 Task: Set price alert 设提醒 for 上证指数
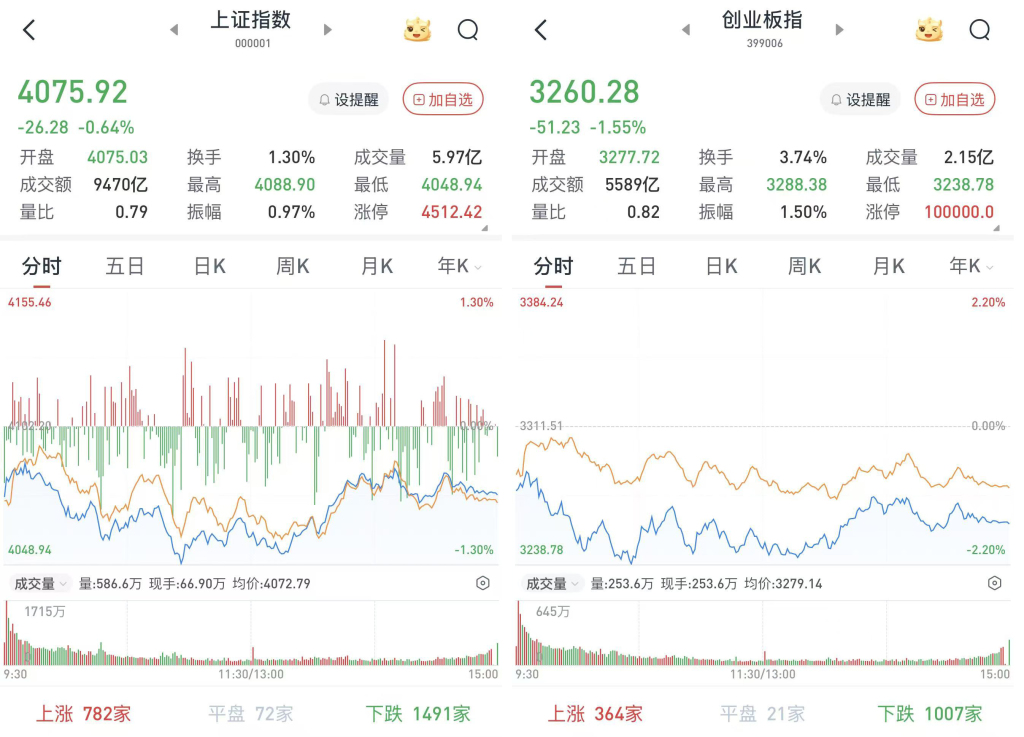(348, 99)
